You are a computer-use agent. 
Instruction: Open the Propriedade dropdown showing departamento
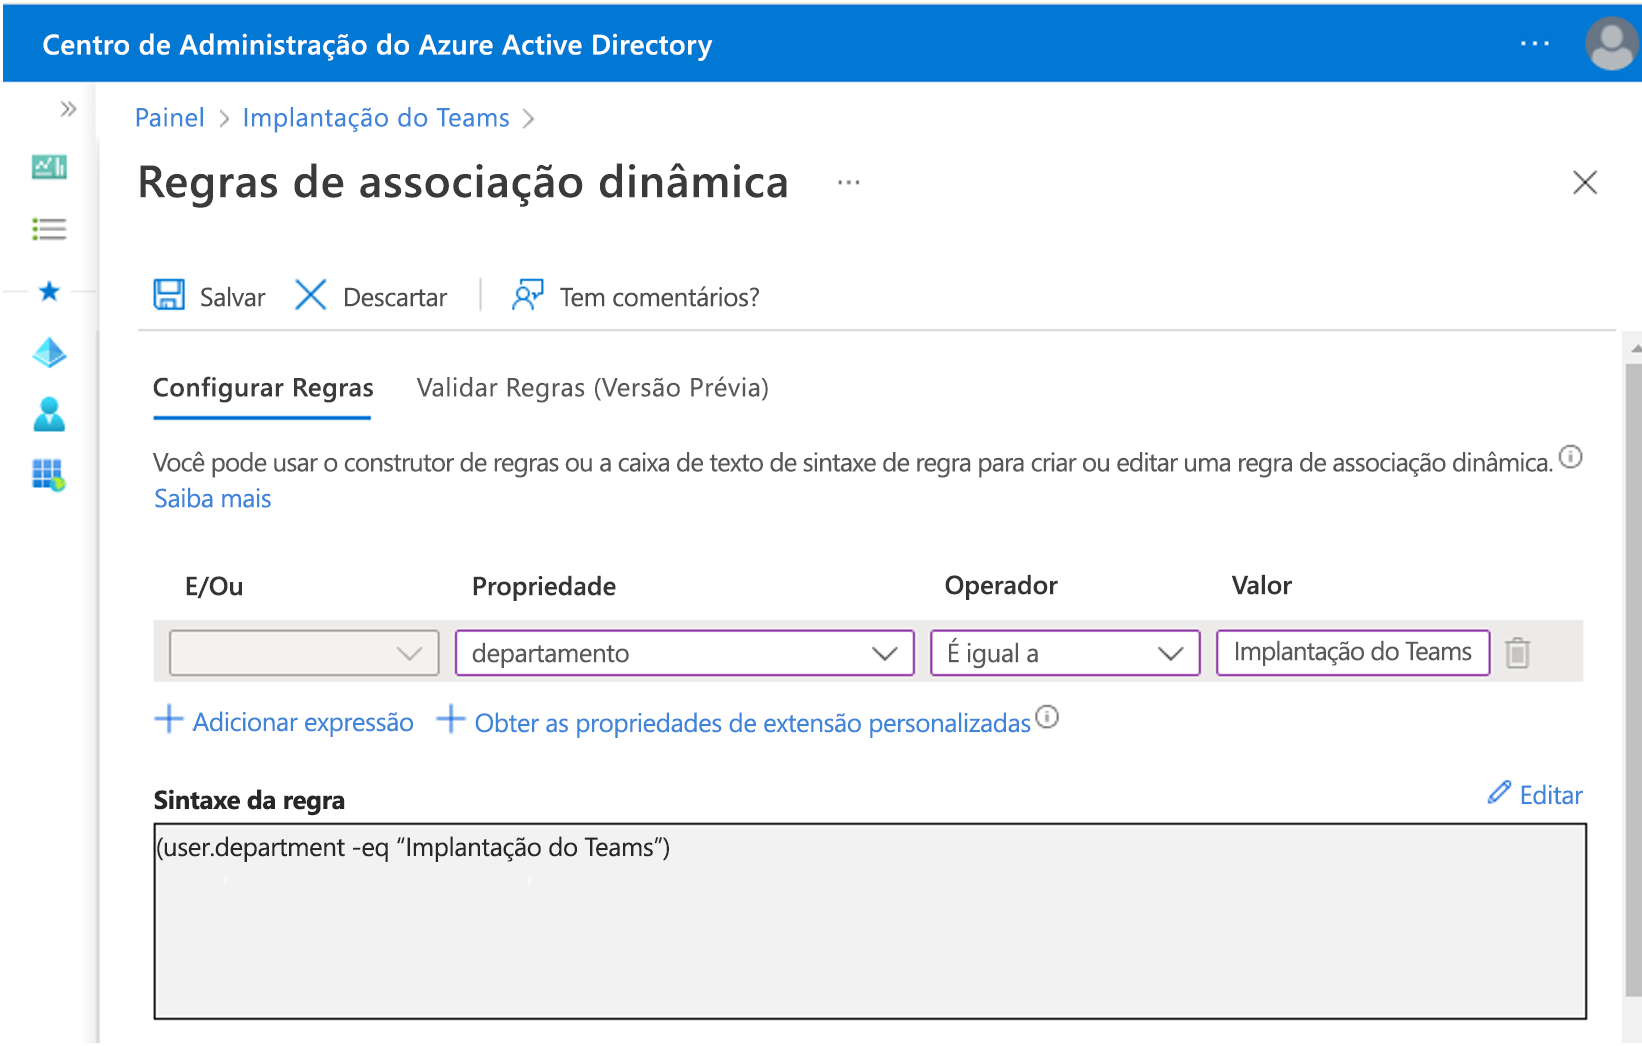click(x=685, y=653)
